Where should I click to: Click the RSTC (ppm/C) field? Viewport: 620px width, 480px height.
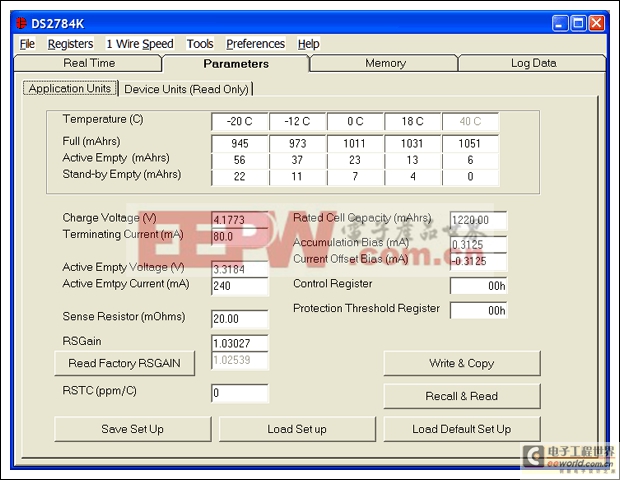tap(240, 393)
